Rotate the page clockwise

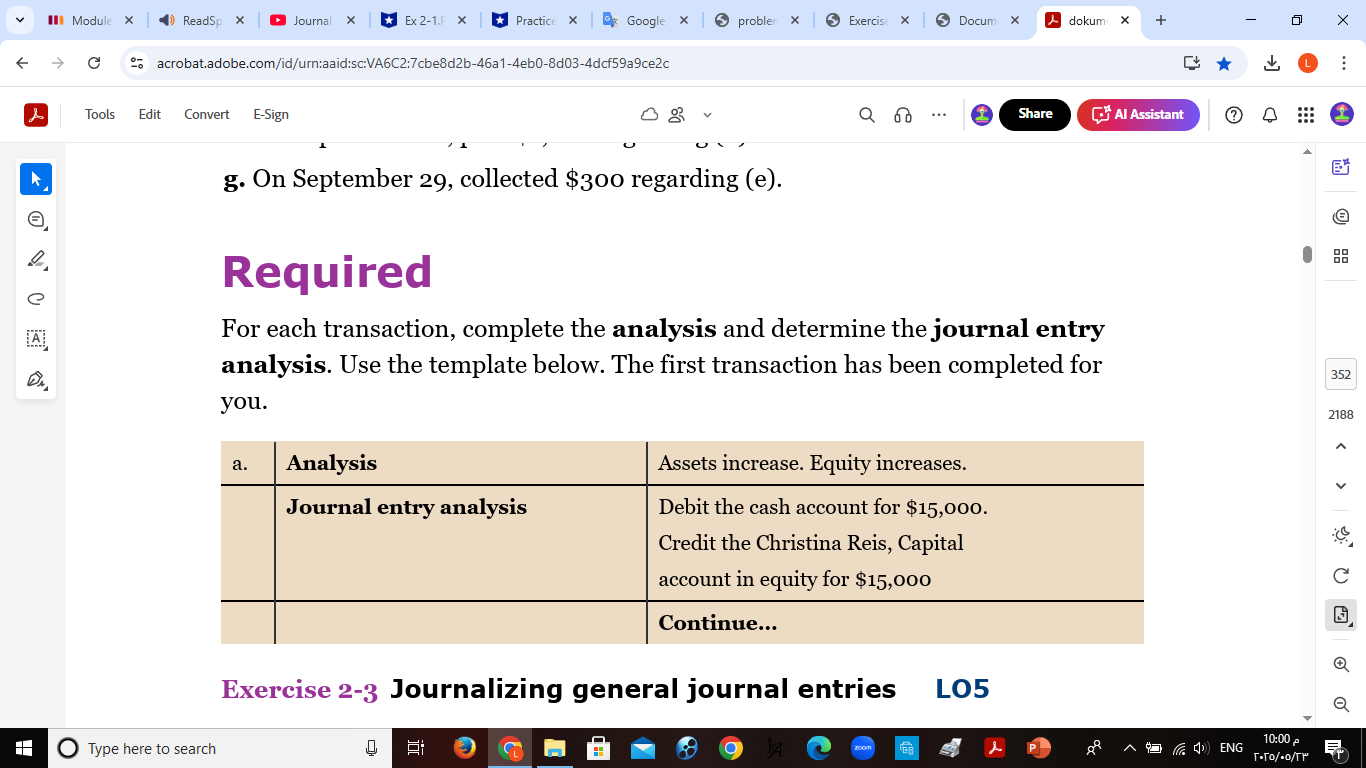[x=1341, y=576]
